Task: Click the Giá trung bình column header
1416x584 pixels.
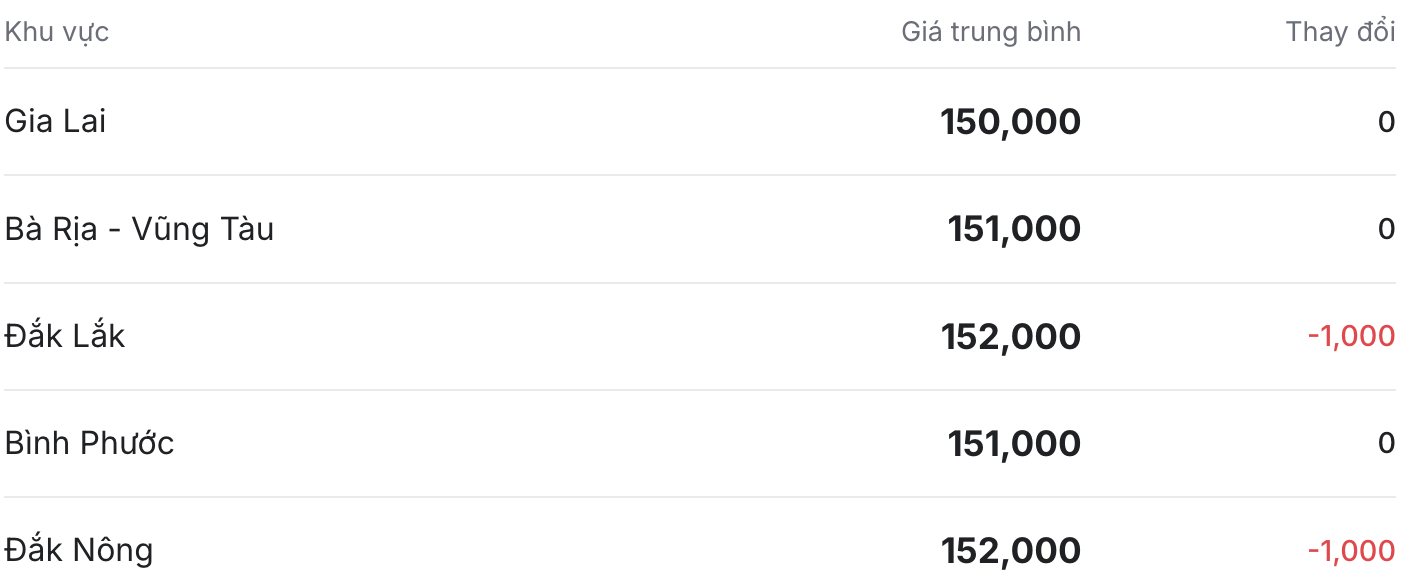Action: click(x=991, y=32)
